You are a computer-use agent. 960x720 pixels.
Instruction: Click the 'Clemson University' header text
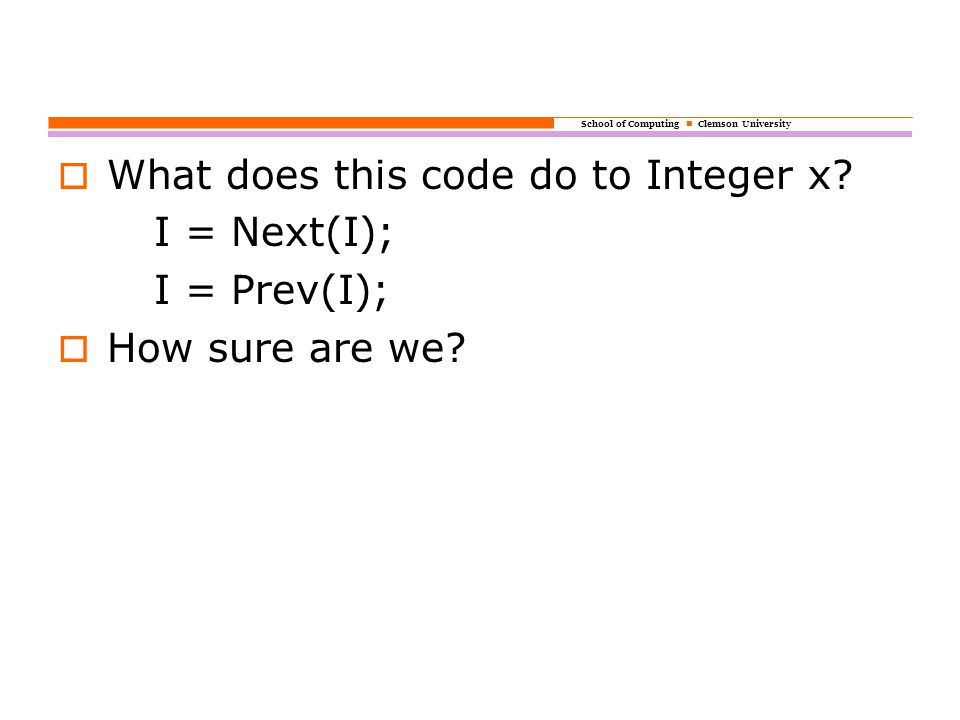(744, 124)
